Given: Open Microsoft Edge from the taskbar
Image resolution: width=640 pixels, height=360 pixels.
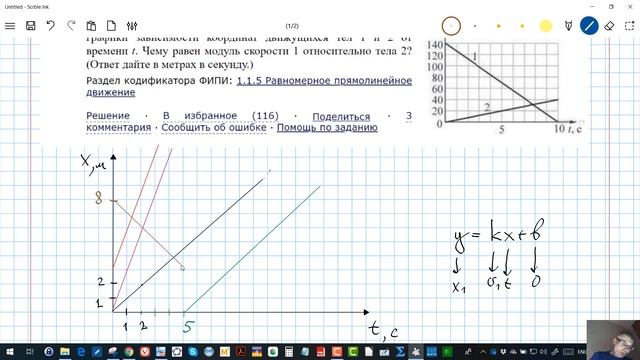Looking at the screenshot, I should (81, 351).
